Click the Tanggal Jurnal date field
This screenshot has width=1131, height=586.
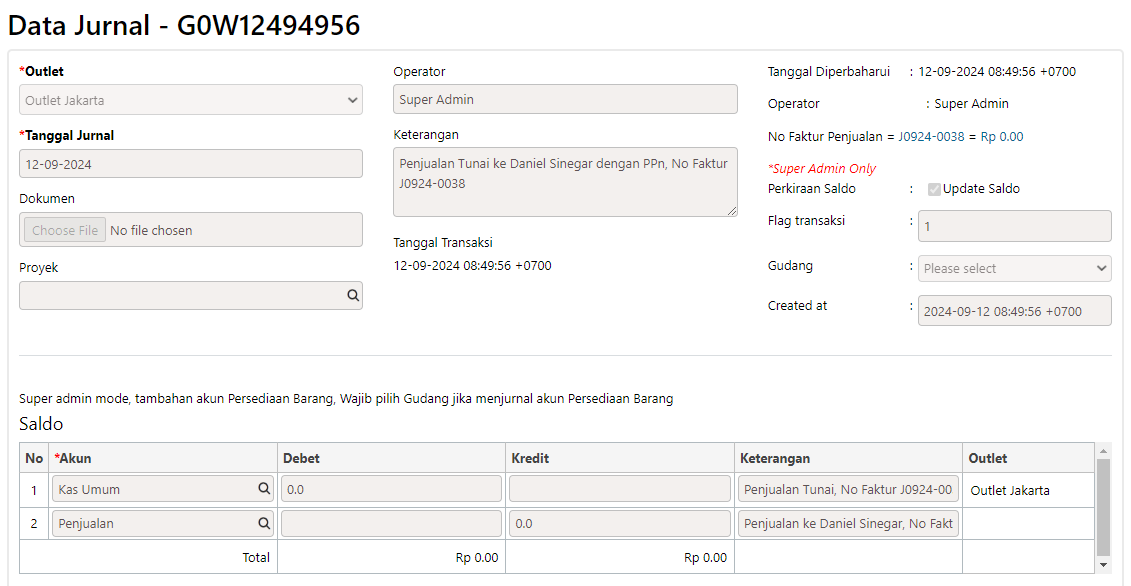click(190, 164)
